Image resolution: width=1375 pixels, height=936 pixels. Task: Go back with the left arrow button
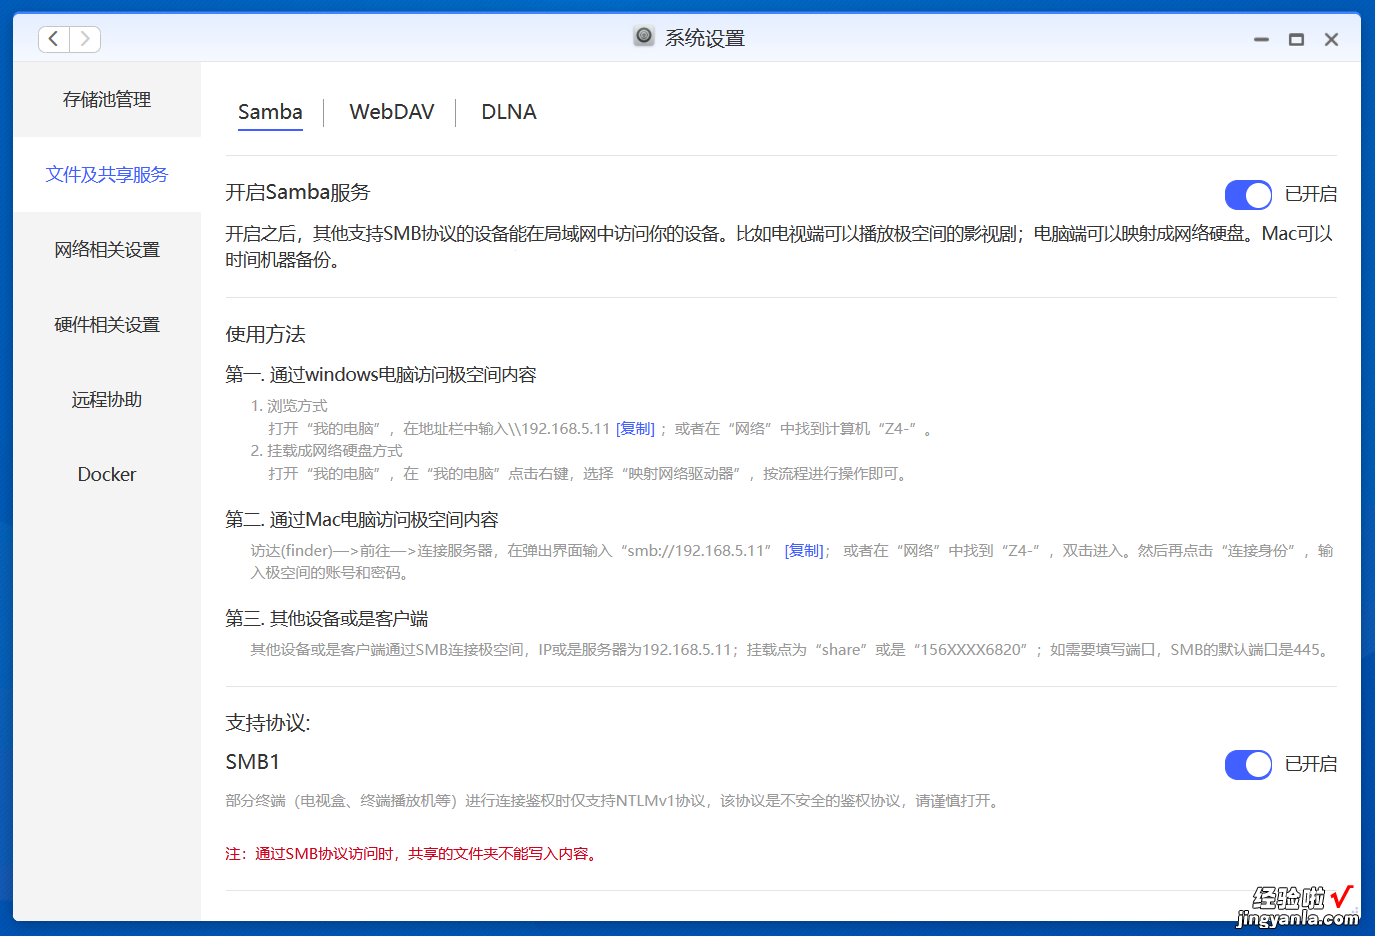54,39
